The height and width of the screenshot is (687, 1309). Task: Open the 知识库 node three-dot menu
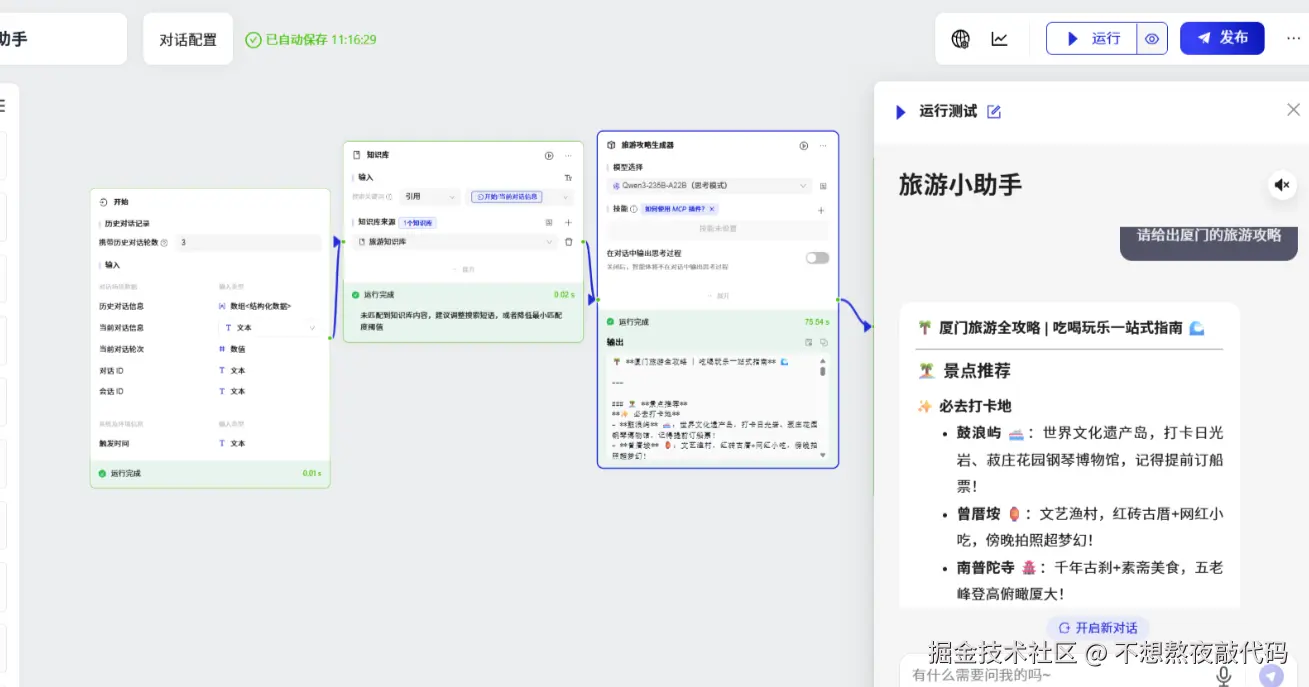569,155
